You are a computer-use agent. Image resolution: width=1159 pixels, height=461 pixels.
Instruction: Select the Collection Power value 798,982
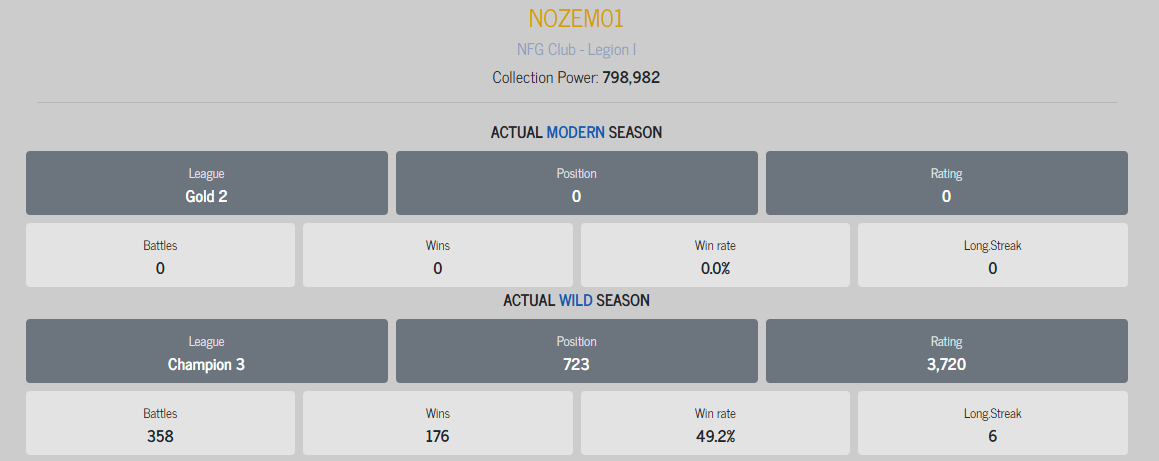click(x=631, y=77)
